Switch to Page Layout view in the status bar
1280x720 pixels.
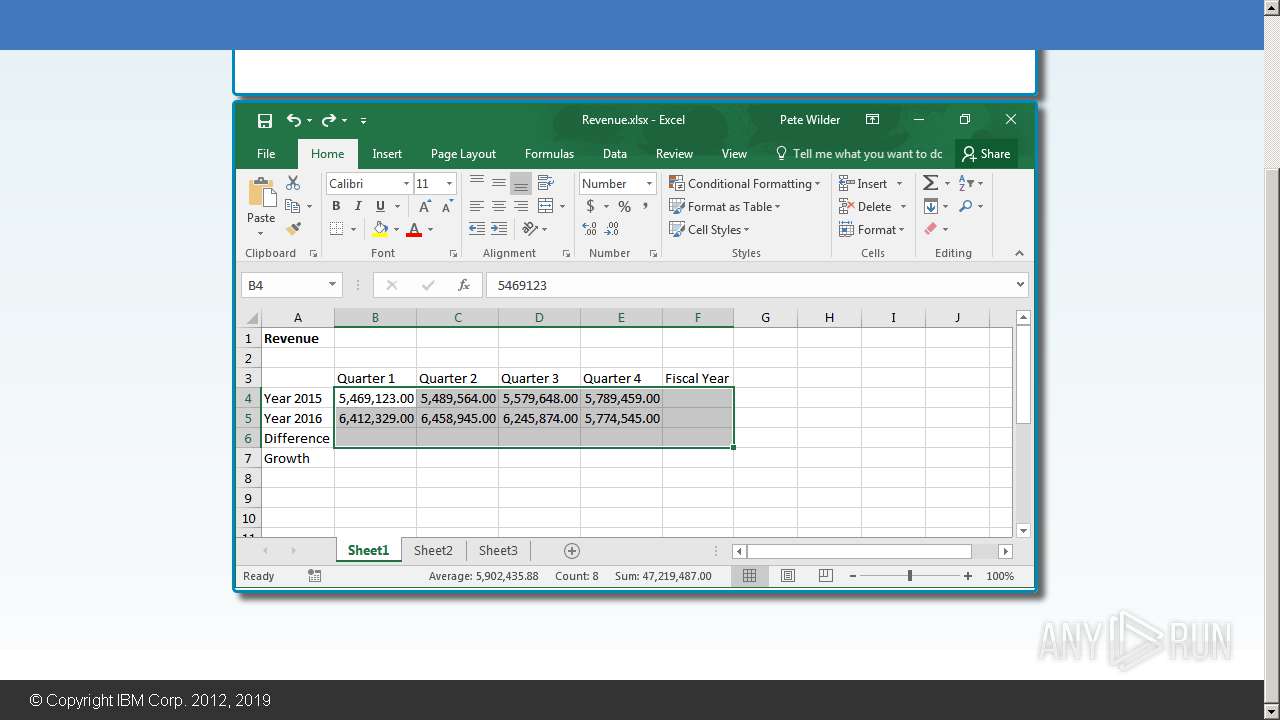787,576
